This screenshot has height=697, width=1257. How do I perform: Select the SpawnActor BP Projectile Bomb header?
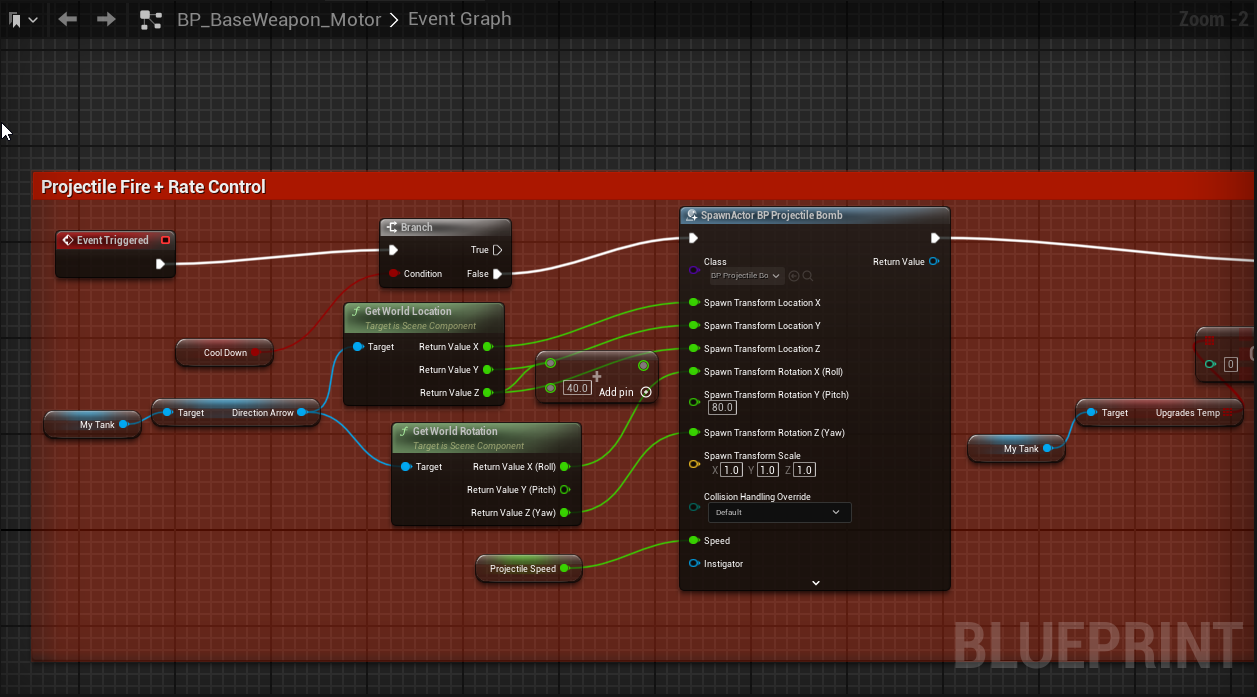tap(814, 215)
